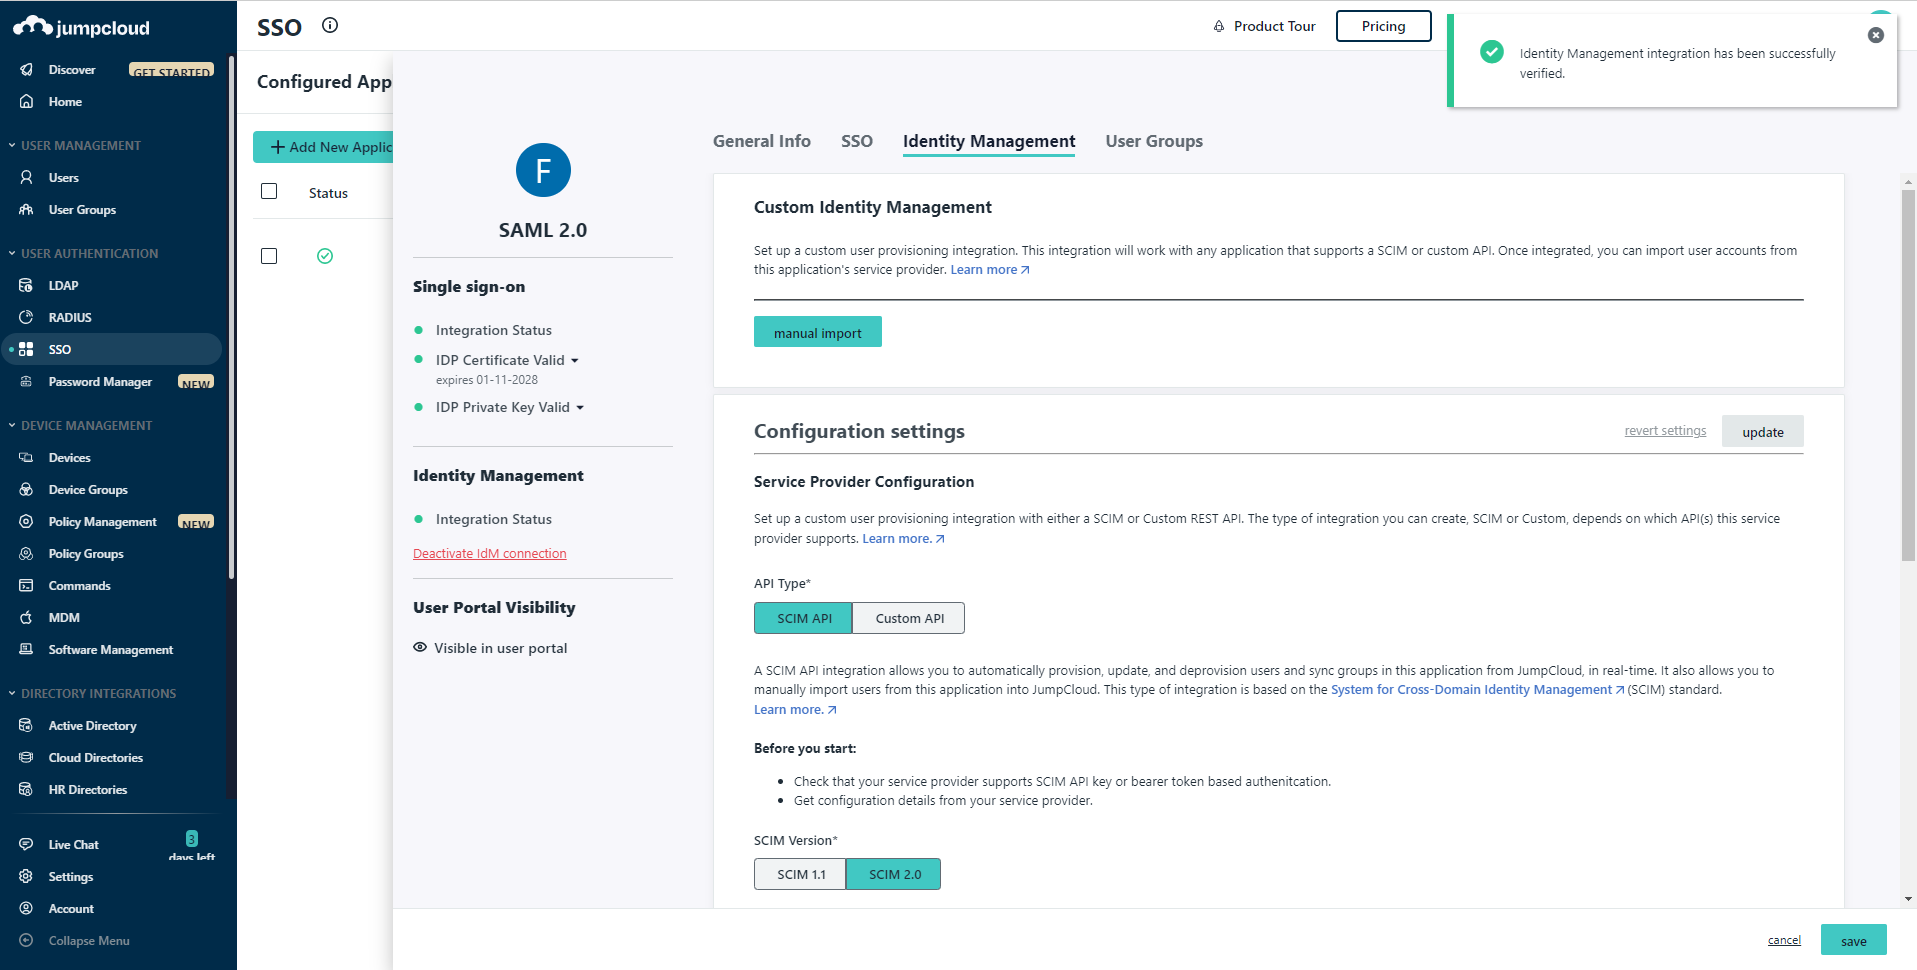Image resolution: width=1917 pixels, height=970 pixels.
Task: Collapse the DIRECTORY INTEGRATIONS section
Action: coord(12,694)
